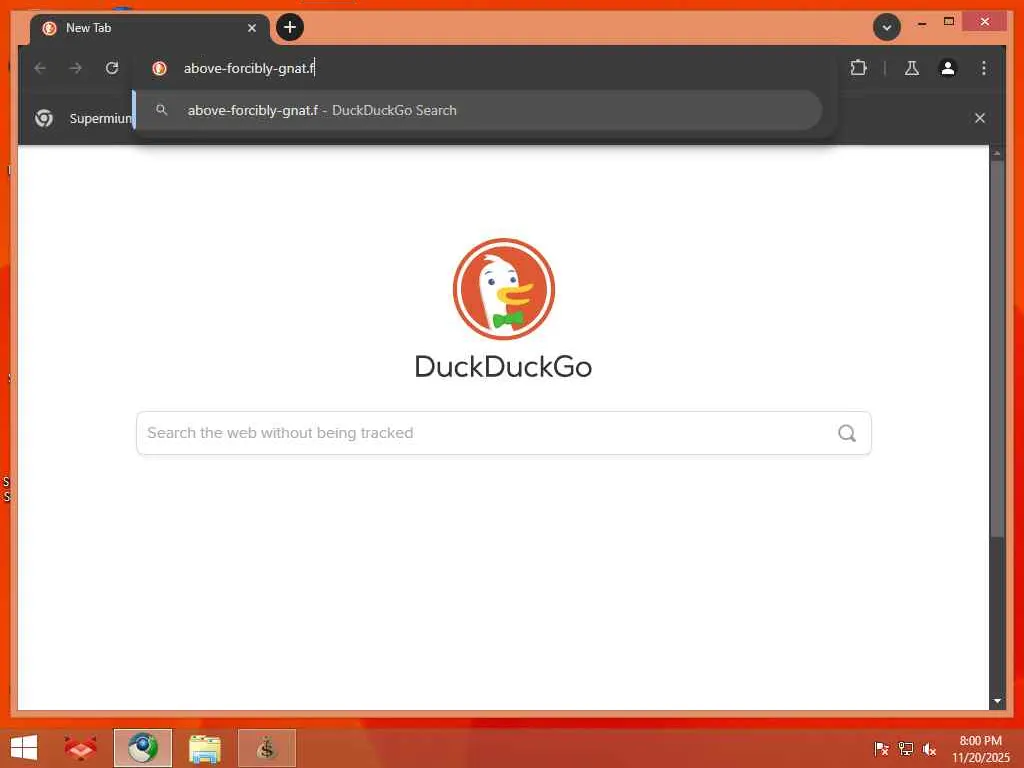Click the page vertical scrollbar thumb
Image resolution: width=1024 pixels, height=768 pixels.
tap(997, 349)
